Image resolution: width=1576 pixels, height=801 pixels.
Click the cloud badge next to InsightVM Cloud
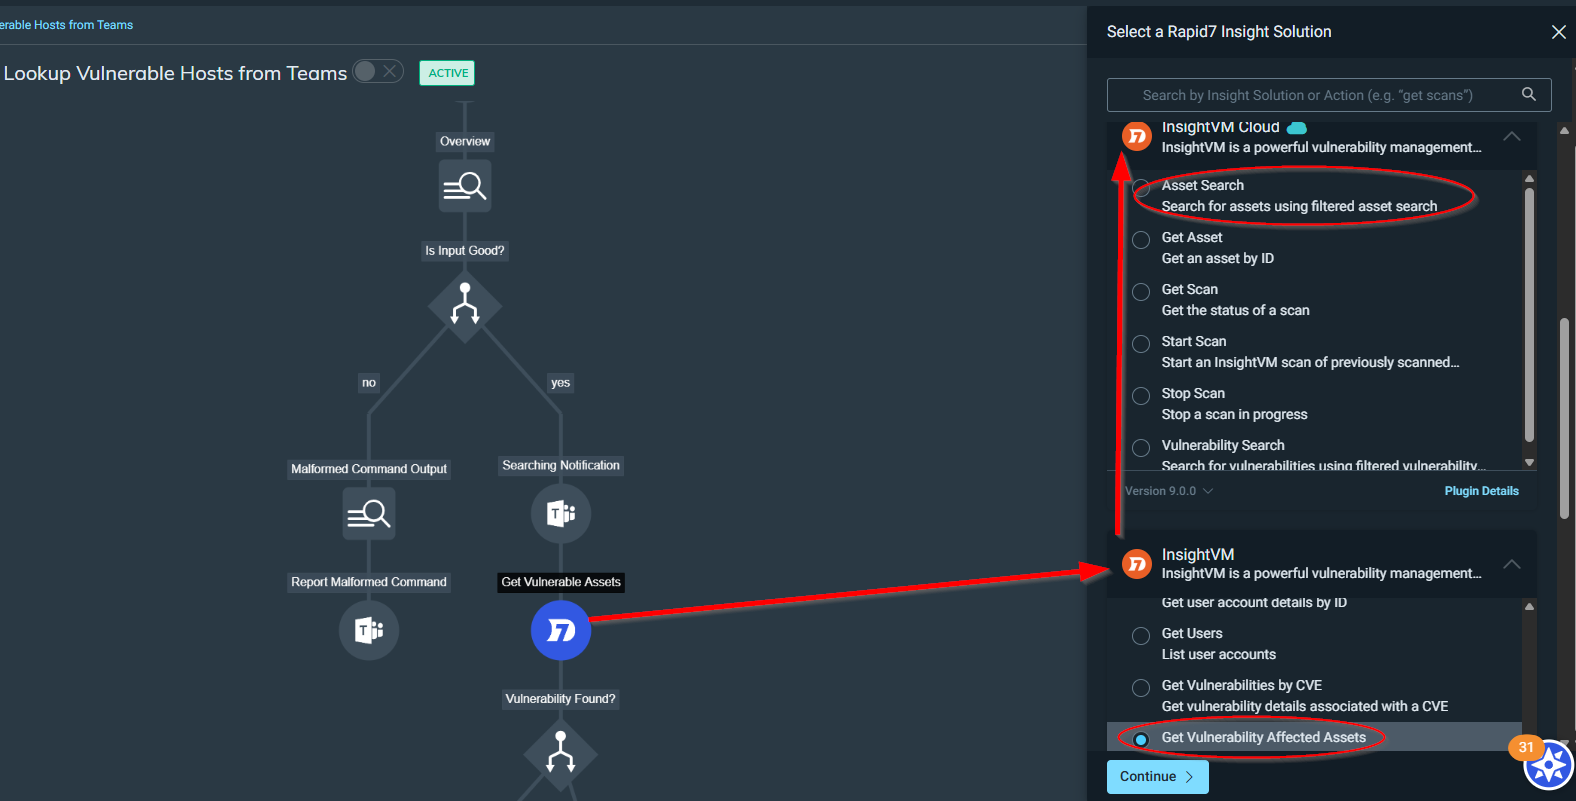coord(1297,128)
